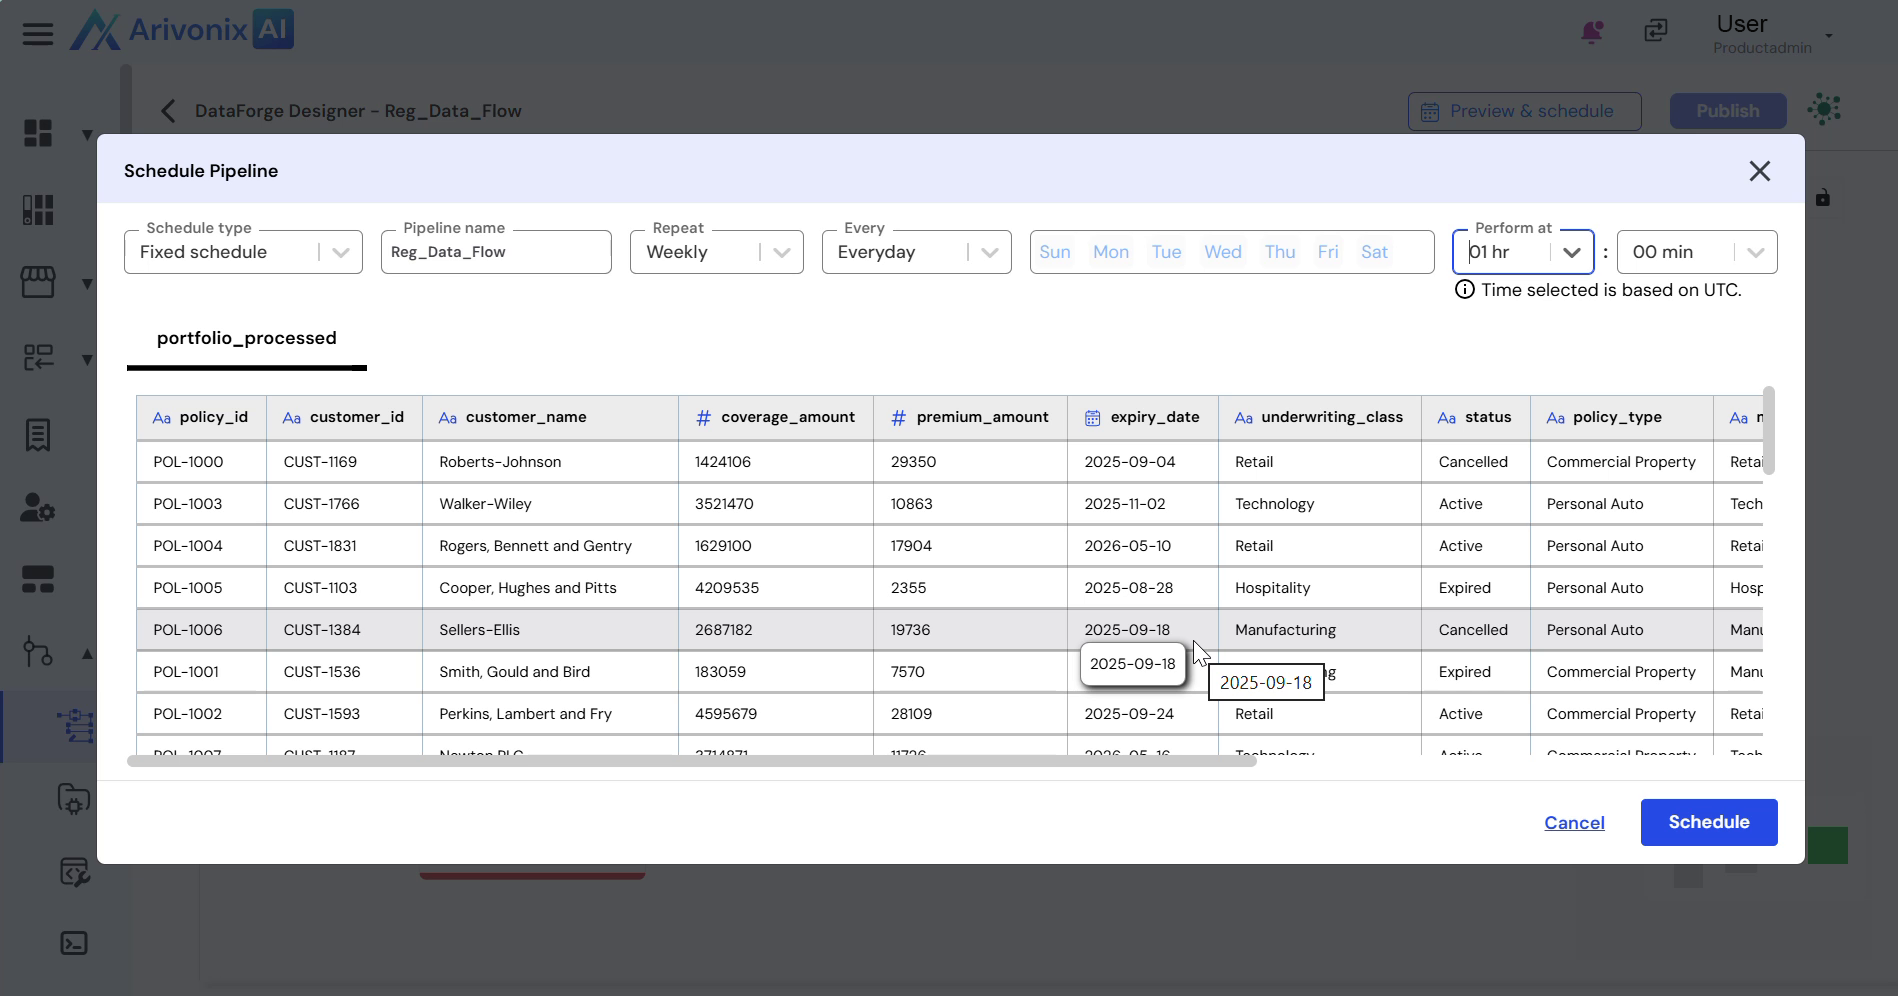Click the Cancel link
Image resolution: width=1898 pixels, height=996 pixels.
tap(1574, 823)
